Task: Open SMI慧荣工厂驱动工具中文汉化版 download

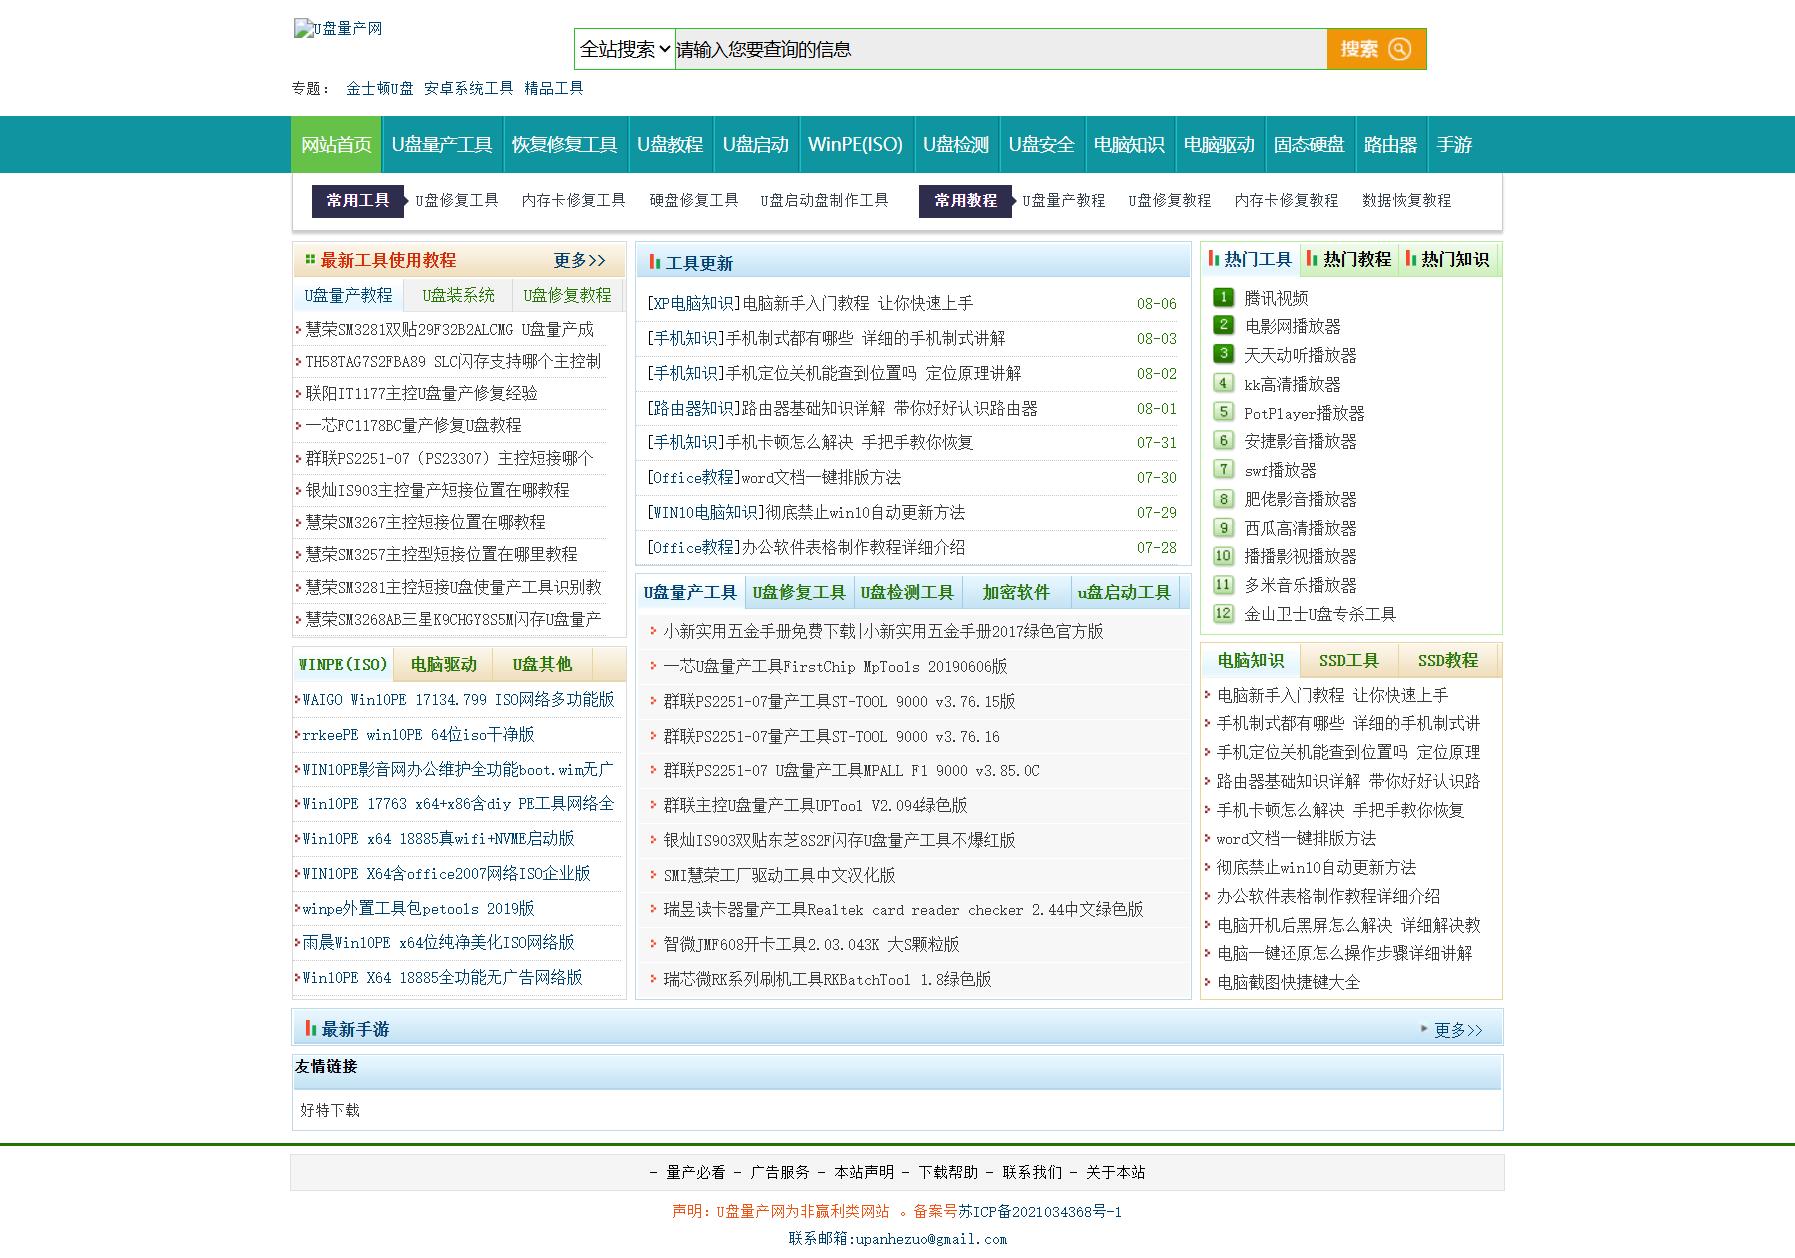Action: 779,875
